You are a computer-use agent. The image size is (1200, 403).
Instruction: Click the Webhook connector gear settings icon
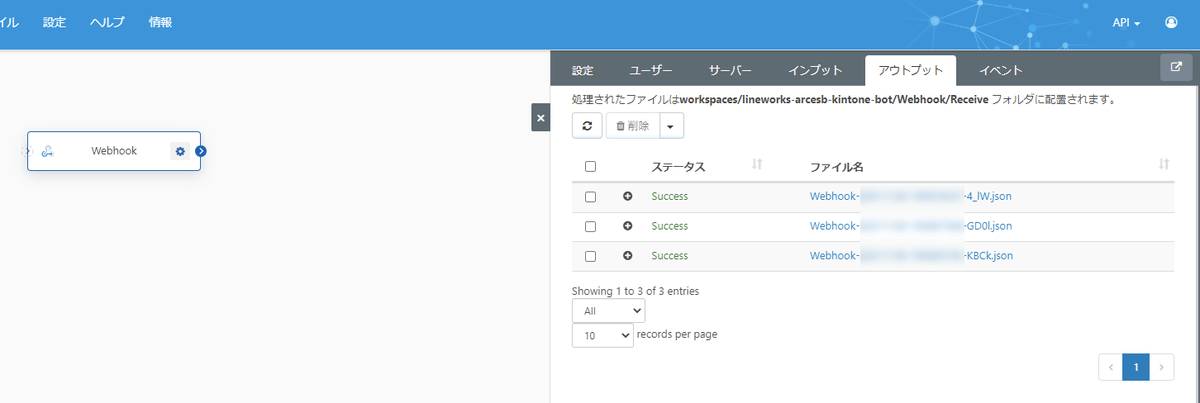(x=180, y=151)
